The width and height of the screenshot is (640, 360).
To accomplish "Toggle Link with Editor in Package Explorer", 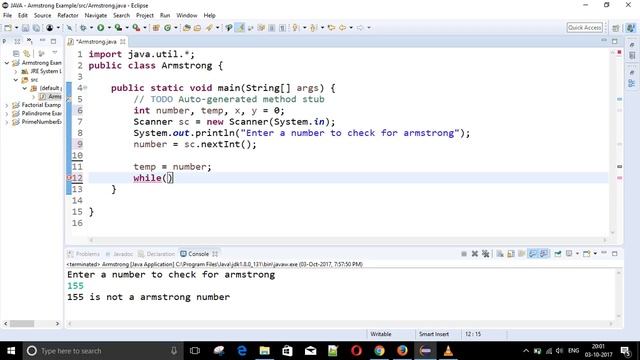I will coord(27,53).
